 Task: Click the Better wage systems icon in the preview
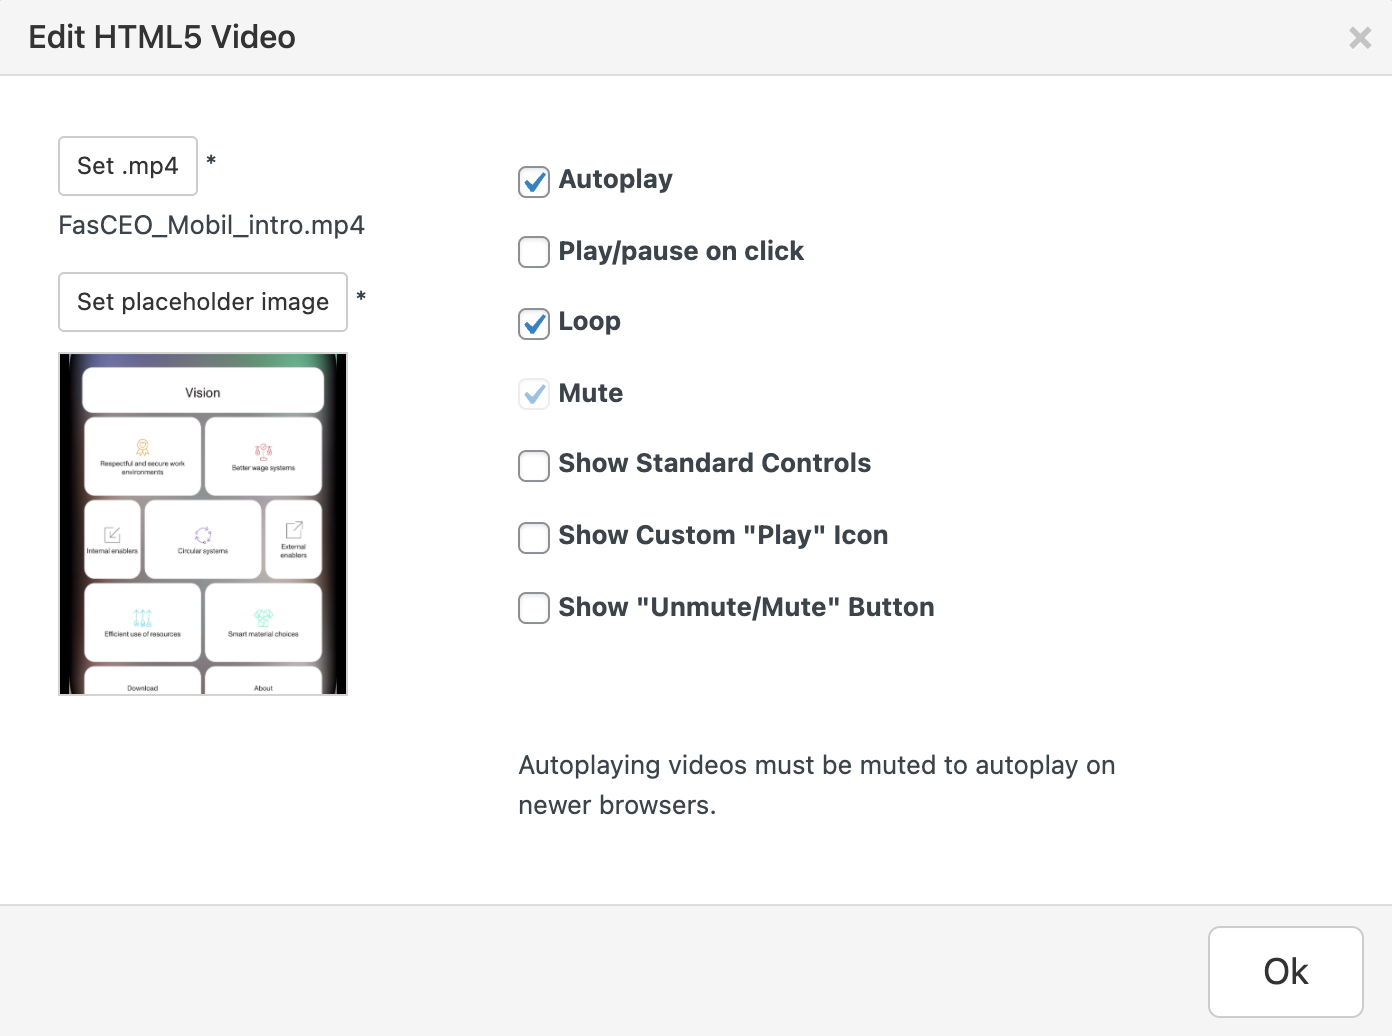(263, 451)
